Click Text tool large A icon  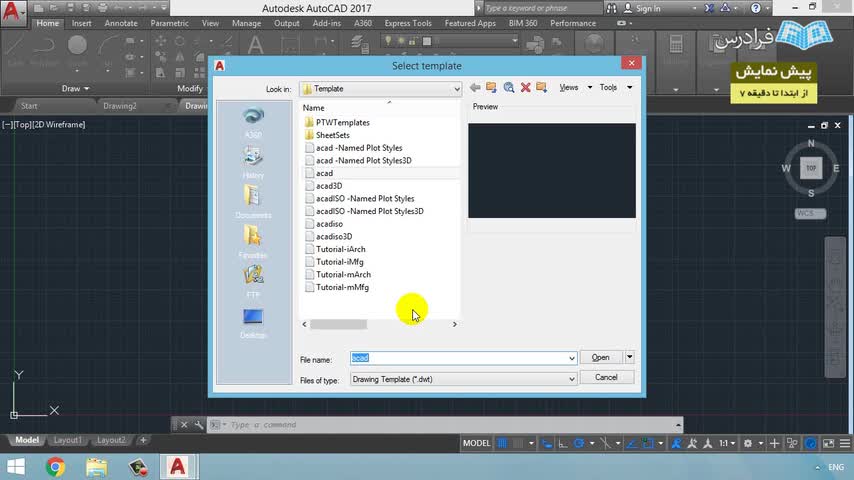point(255,45)
